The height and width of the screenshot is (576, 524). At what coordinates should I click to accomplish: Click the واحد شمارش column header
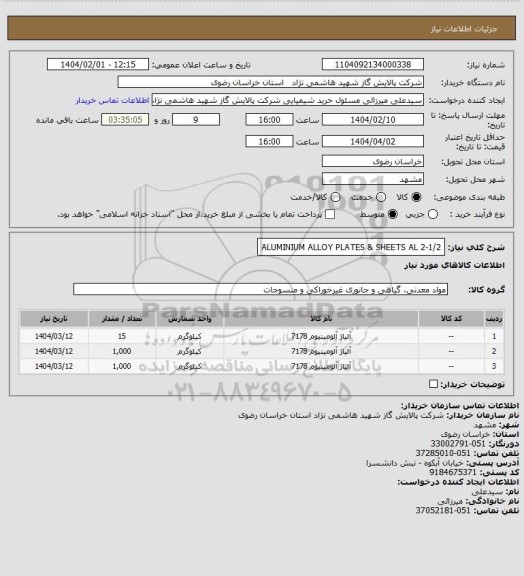coord(190,318)
